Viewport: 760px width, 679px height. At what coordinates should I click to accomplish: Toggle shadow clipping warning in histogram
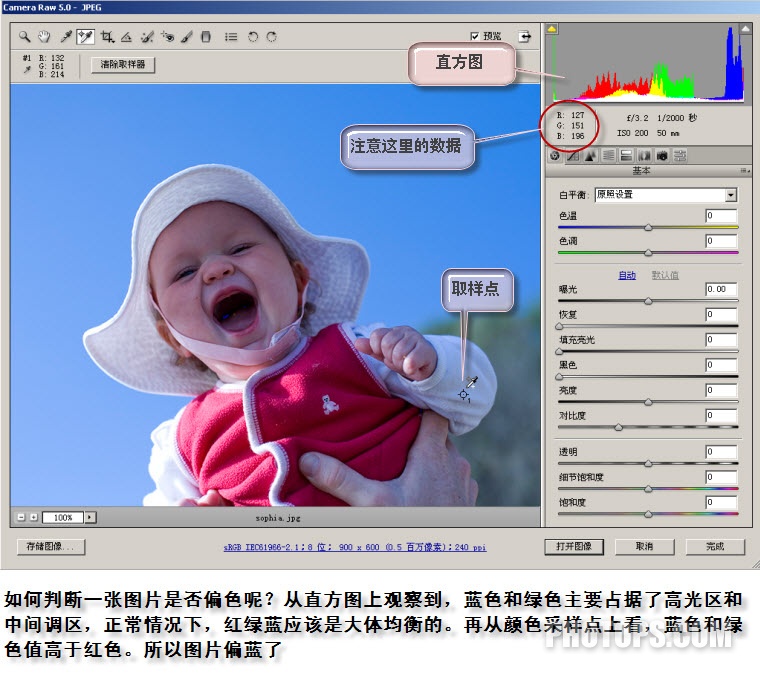coord(552,29)
